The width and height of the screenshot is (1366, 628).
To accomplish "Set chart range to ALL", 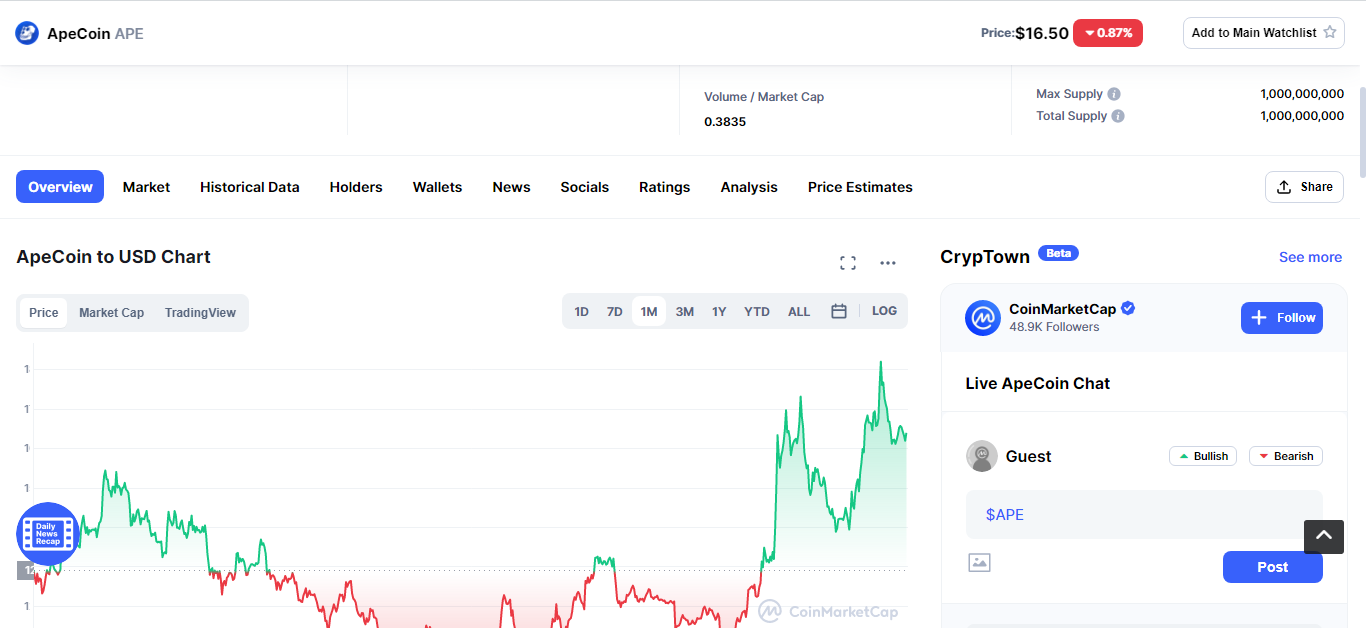I will point(799,311).
